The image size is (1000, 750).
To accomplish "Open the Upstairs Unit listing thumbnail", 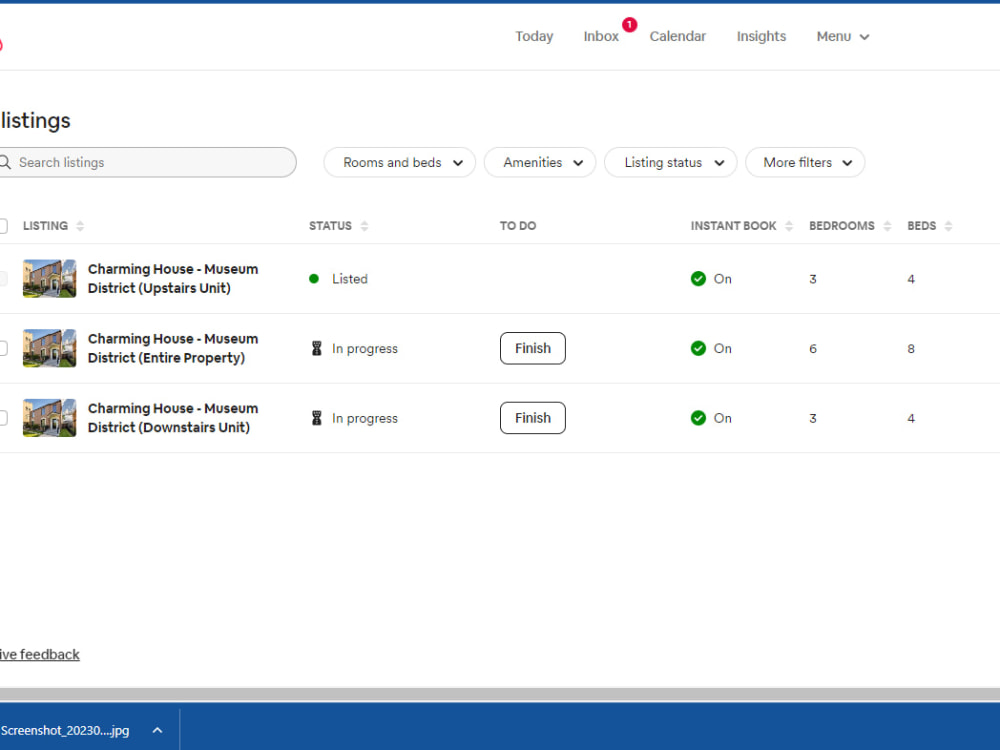I will pyautogui.click(x=49, y=279).
